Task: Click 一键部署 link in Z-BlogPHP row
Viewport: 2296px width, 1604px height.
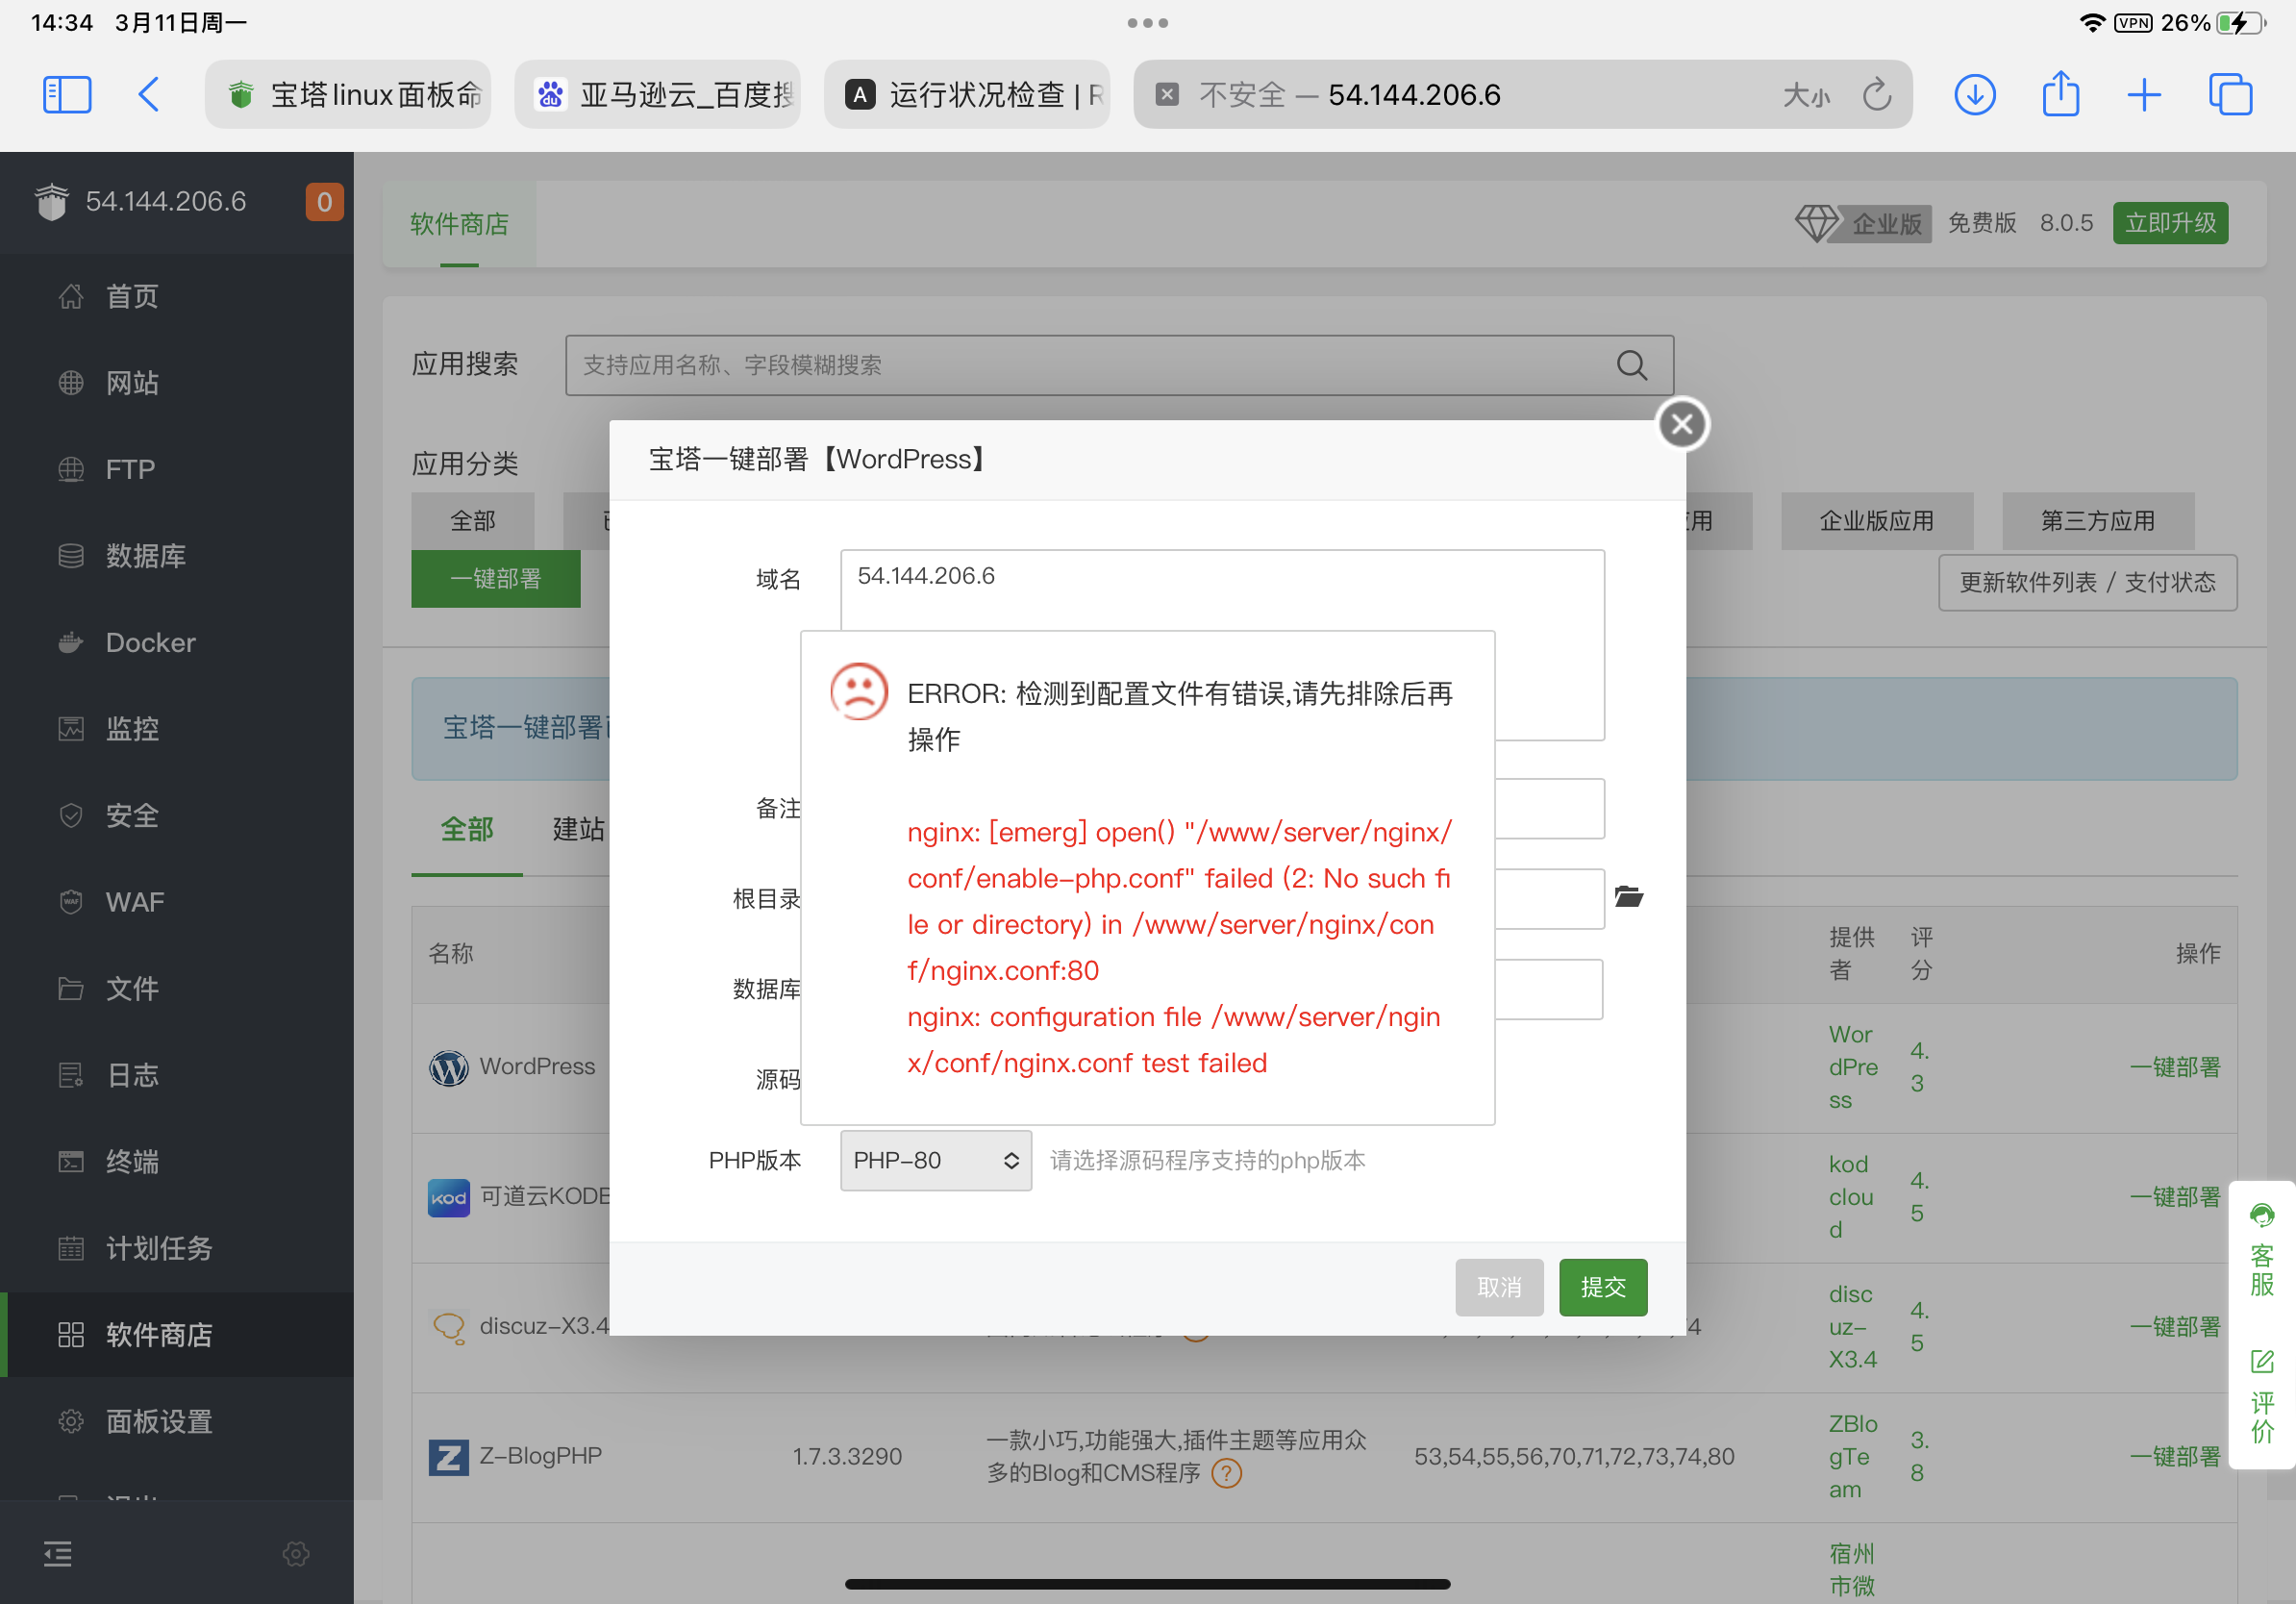Action: [2174, 1457]
